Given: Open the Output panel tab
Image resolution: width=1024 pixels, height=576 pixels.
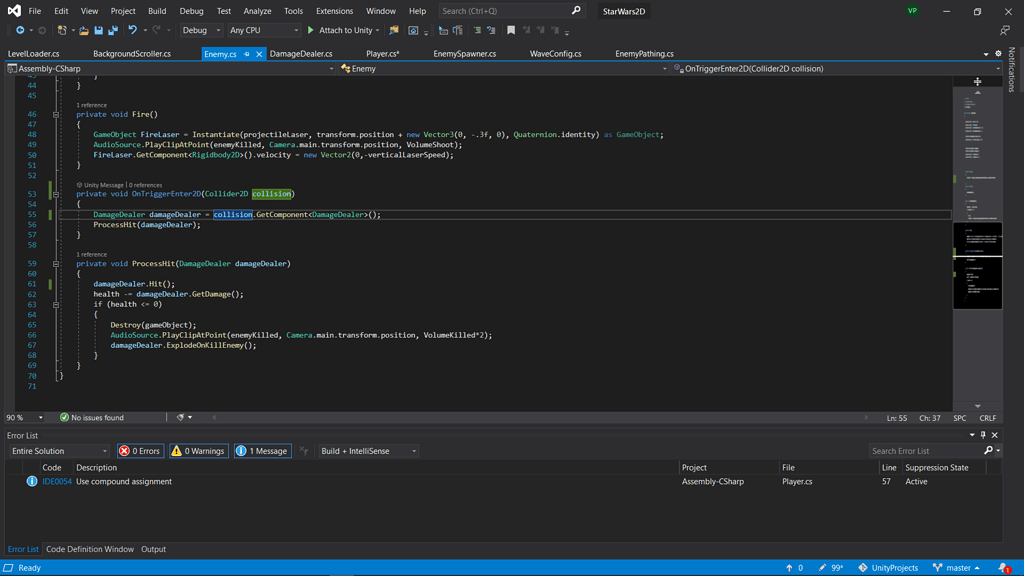Looking at the screenshot, I should coord(153,549).
